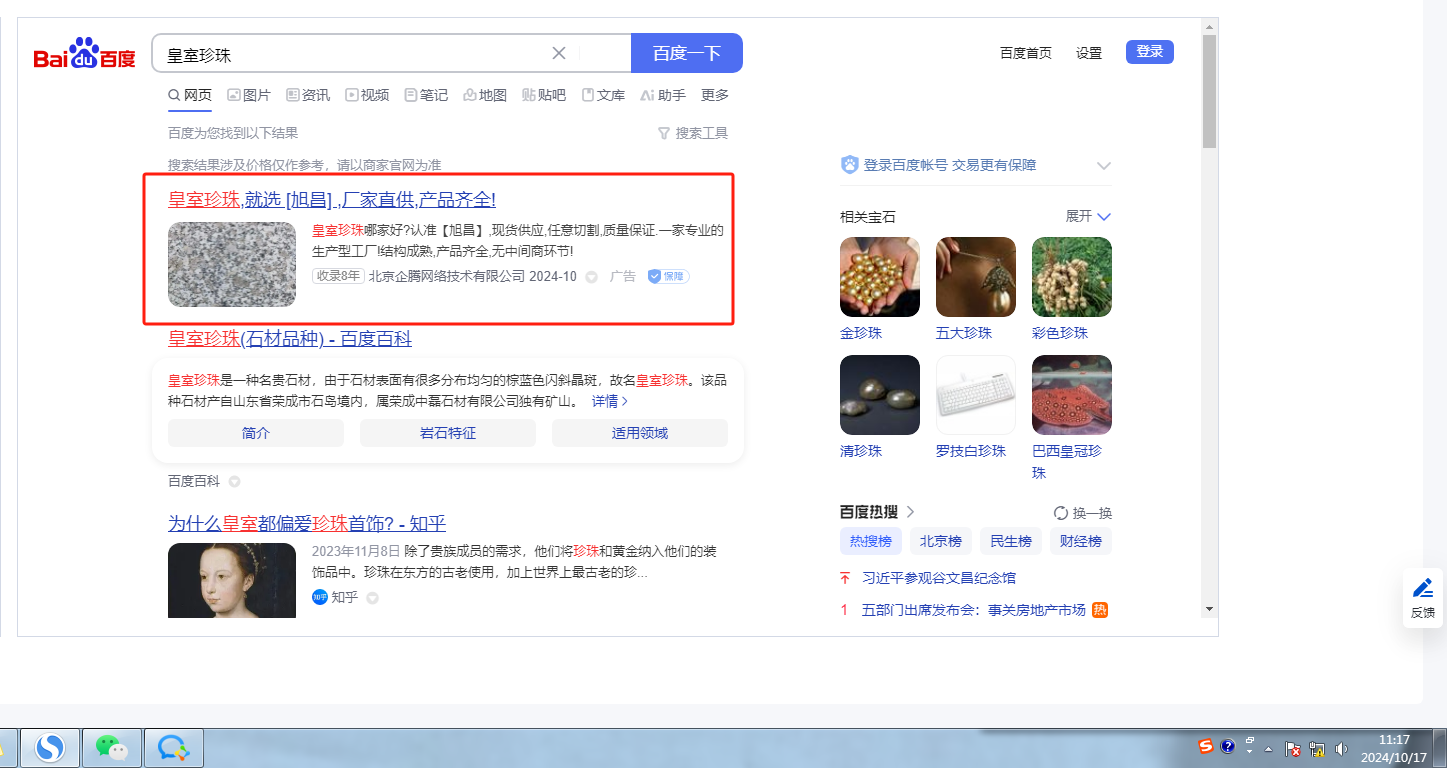The width and height of the screenshot is (1447, 768).
Task: Switch to the 视频 search tab
Action: [367, 95]
